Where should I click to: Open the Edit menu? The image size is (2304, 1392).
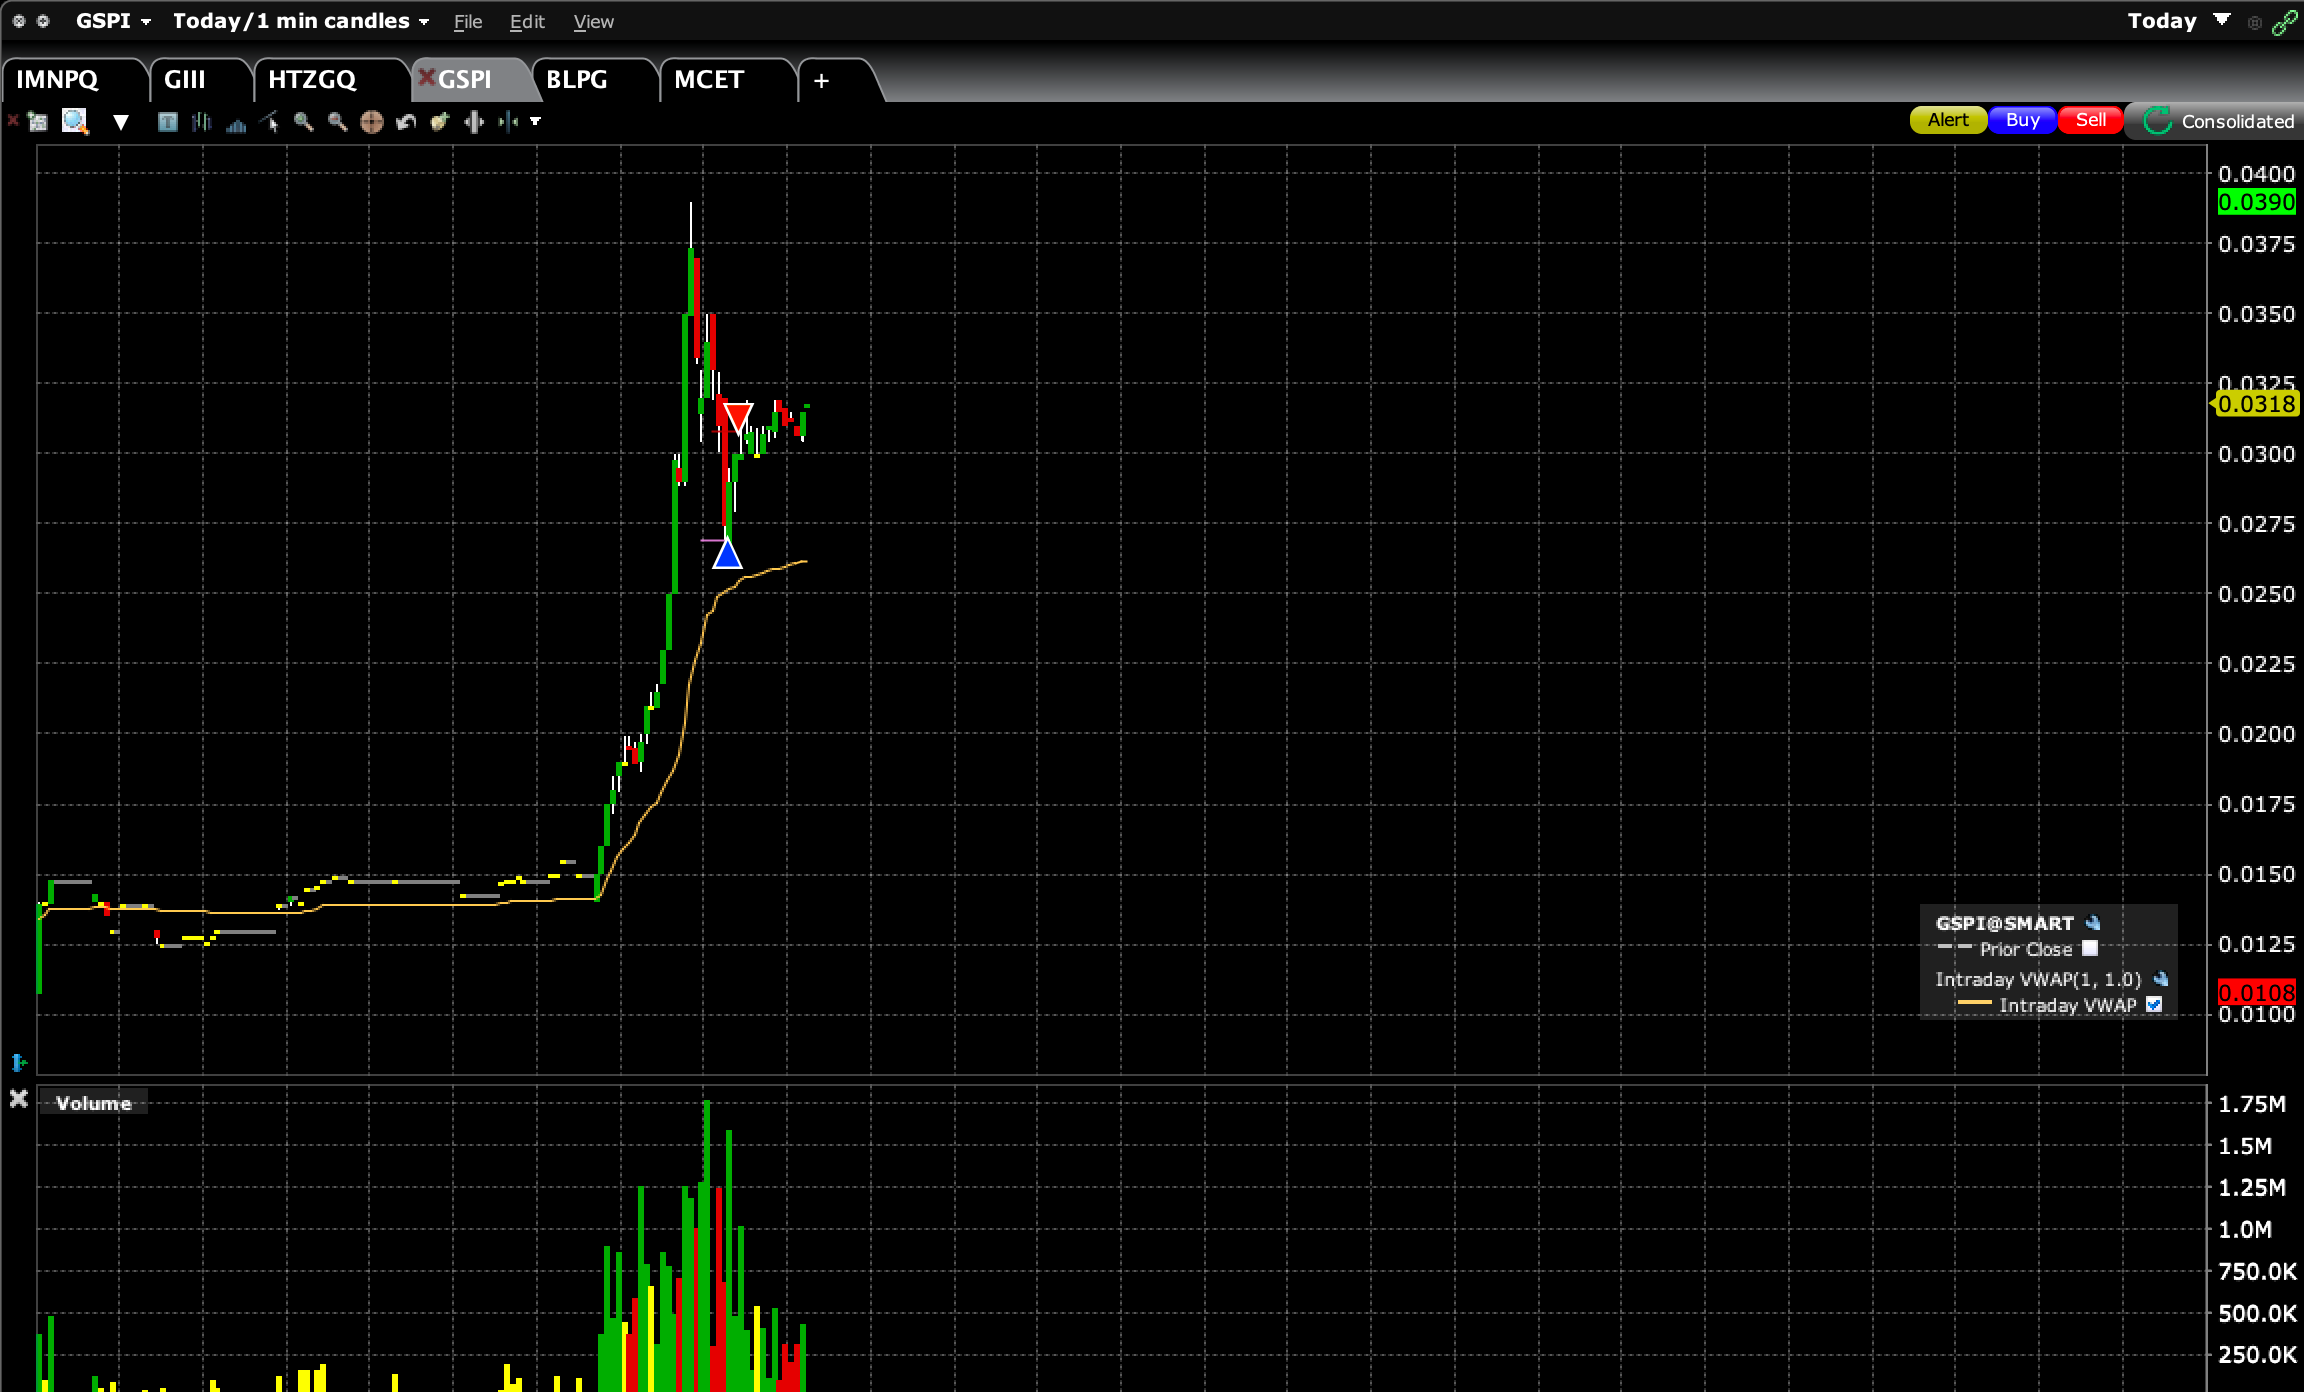(x=526, y=22)
